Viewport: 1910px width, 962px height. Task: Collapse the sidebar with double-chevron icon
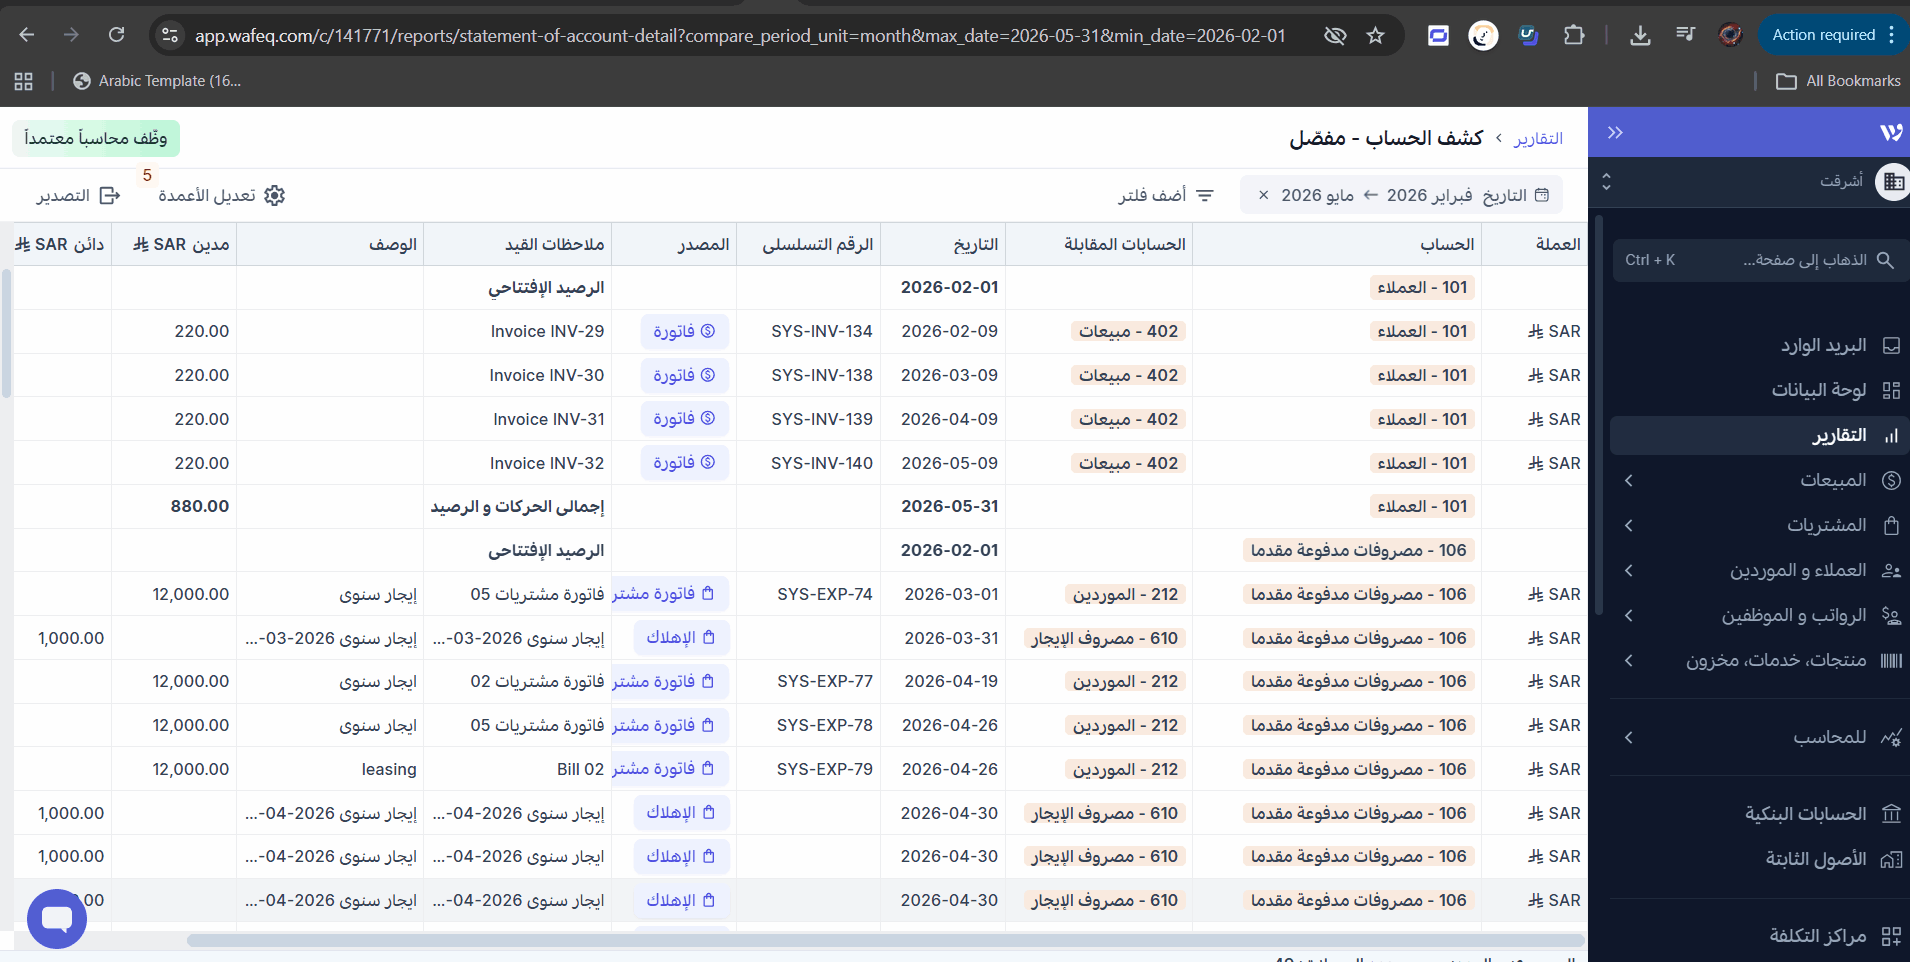point(1615,133)
